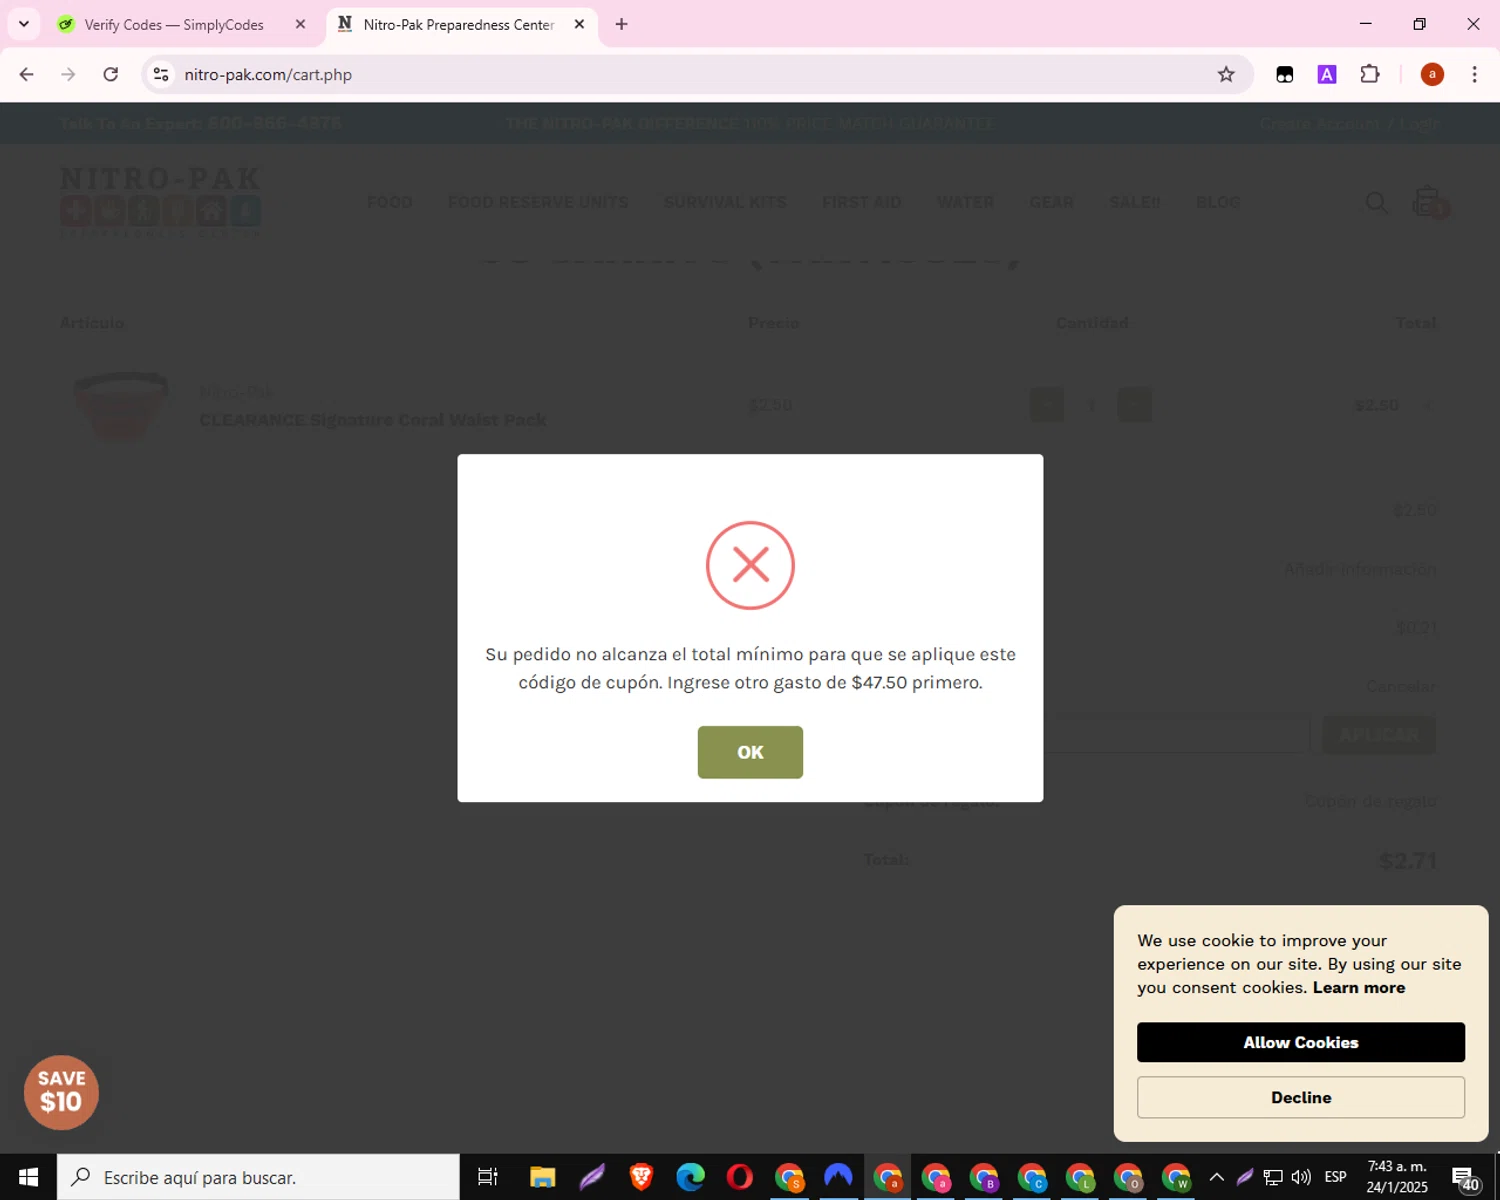Open Chrome profile S in the taskbar
The height and width of the screenshot is (1200, 1500).
tap(789, 1177)
